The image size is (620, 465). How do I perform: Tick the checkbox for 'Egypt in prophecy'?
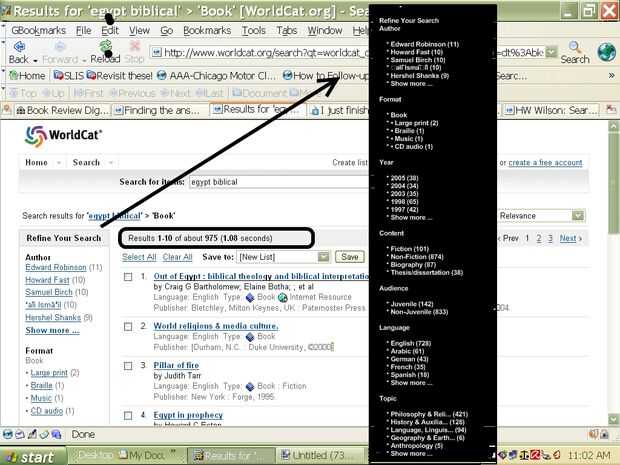pyautogui.click(x=128, y=416)
